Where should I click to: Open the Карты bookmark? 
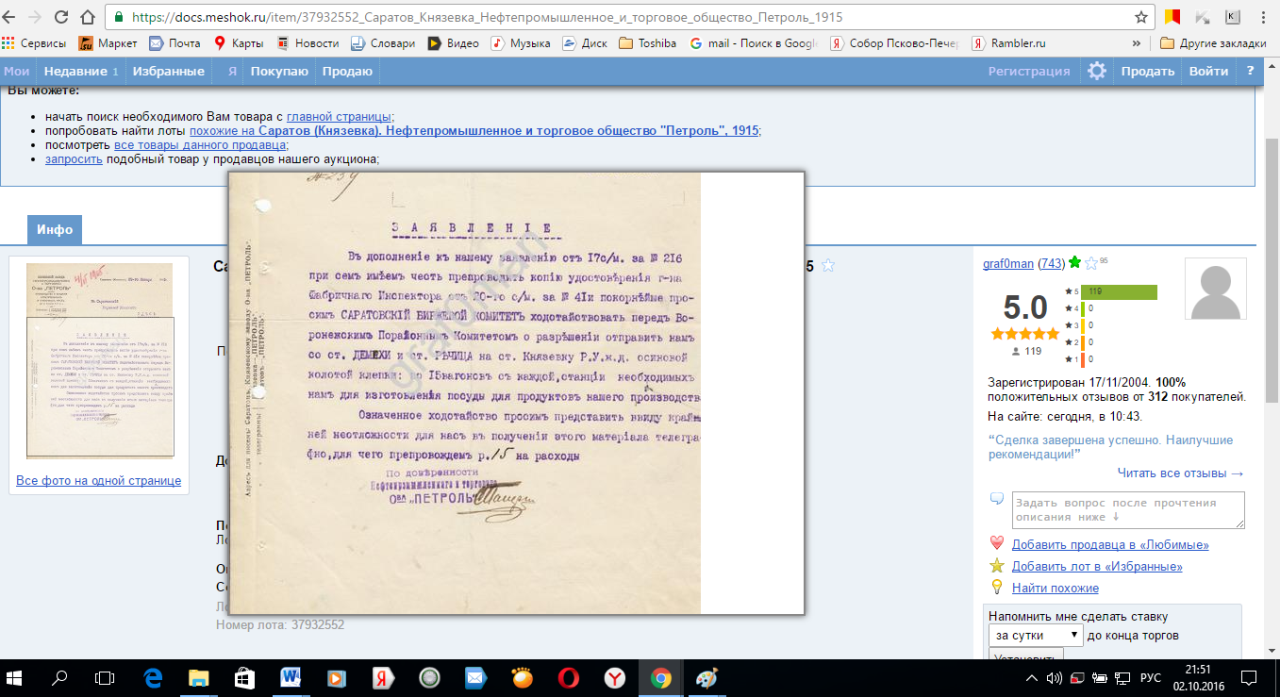239,43
